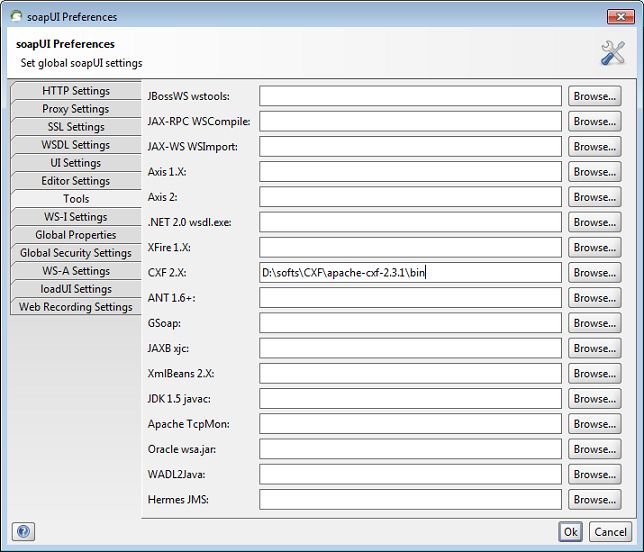
Task: Browse for Apache TcpMon path
Action: point(594,424)
